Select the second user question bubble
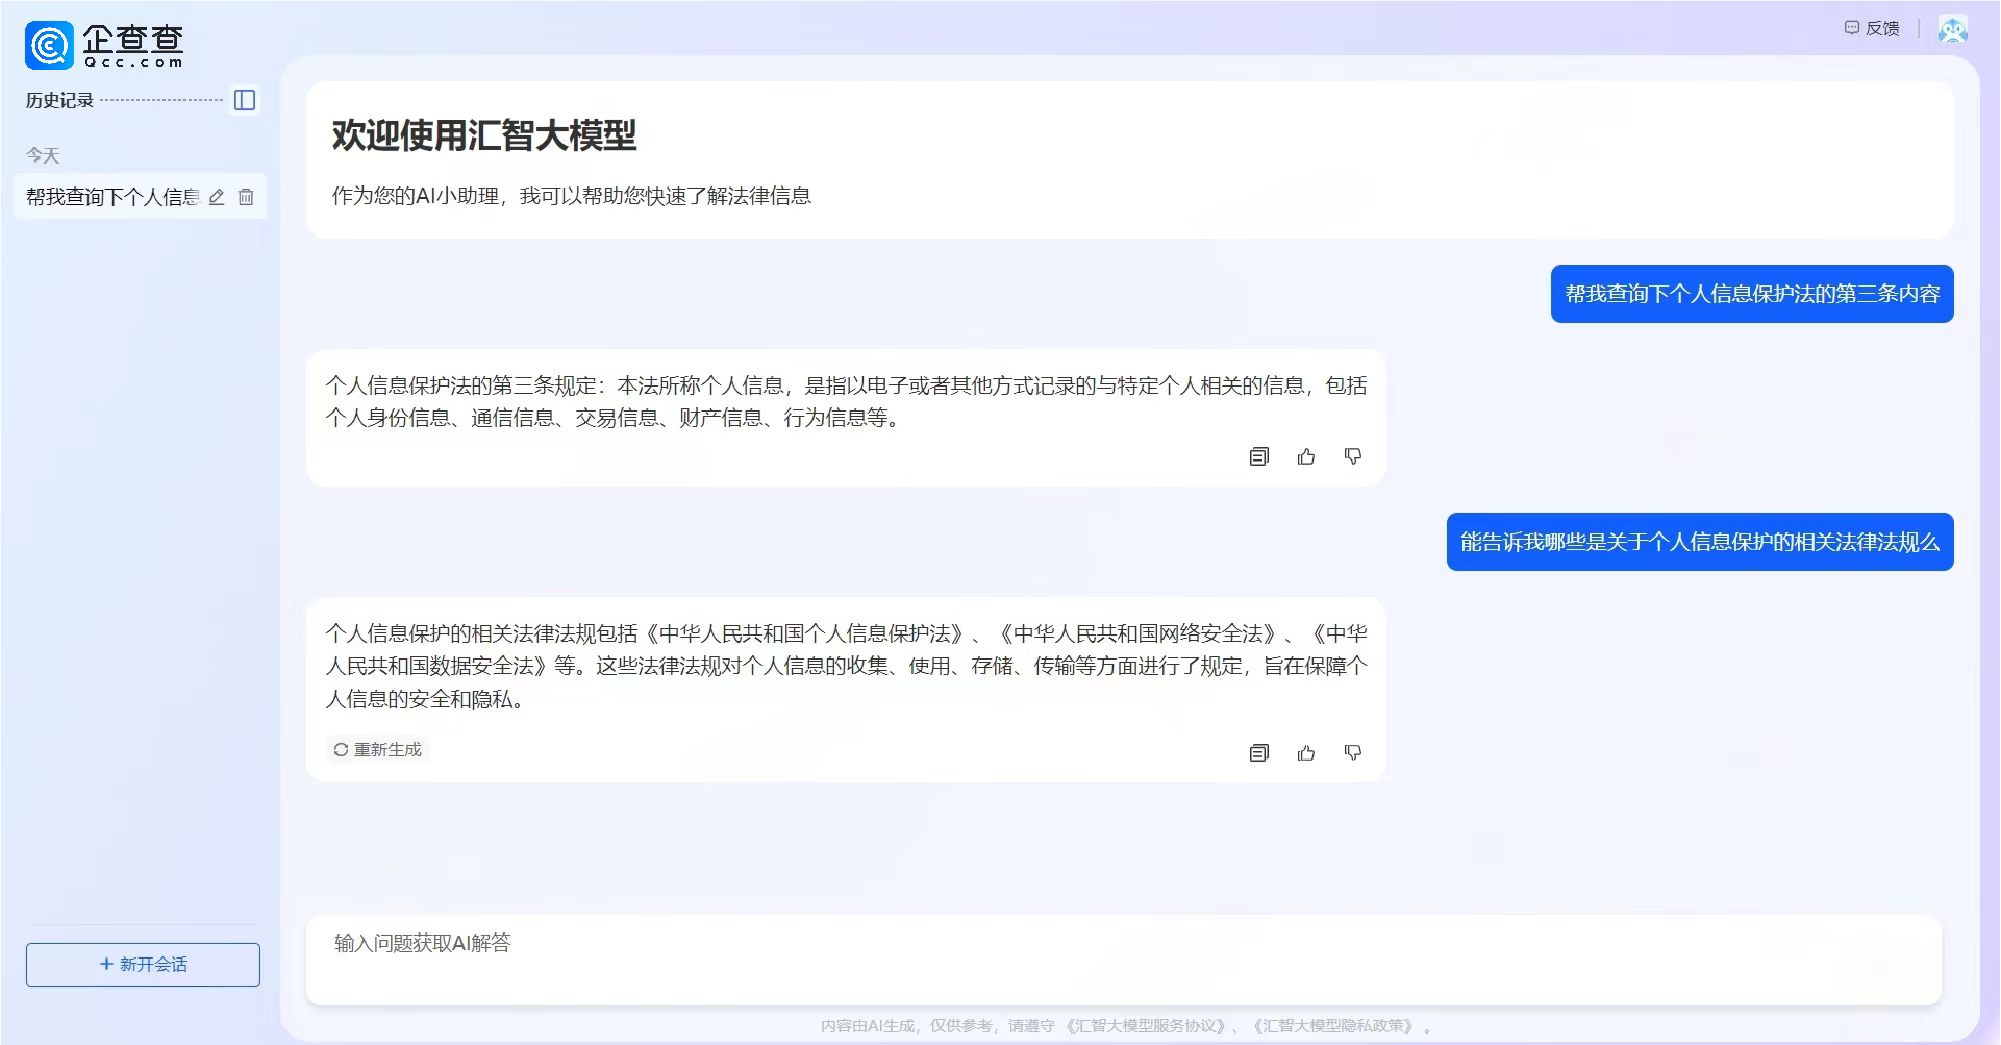Image resolution: width=2001 pixels, height=1045 pixels. (x=1699, y=542)
